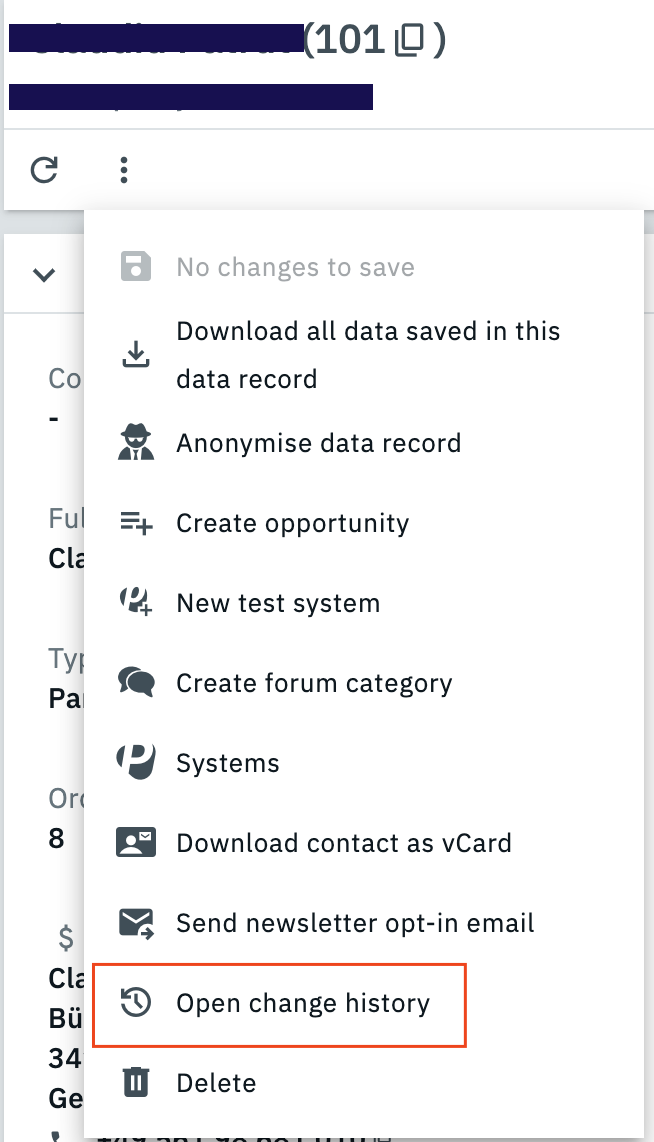Choose New test system

pyautogui.click(x=276, y=602)
